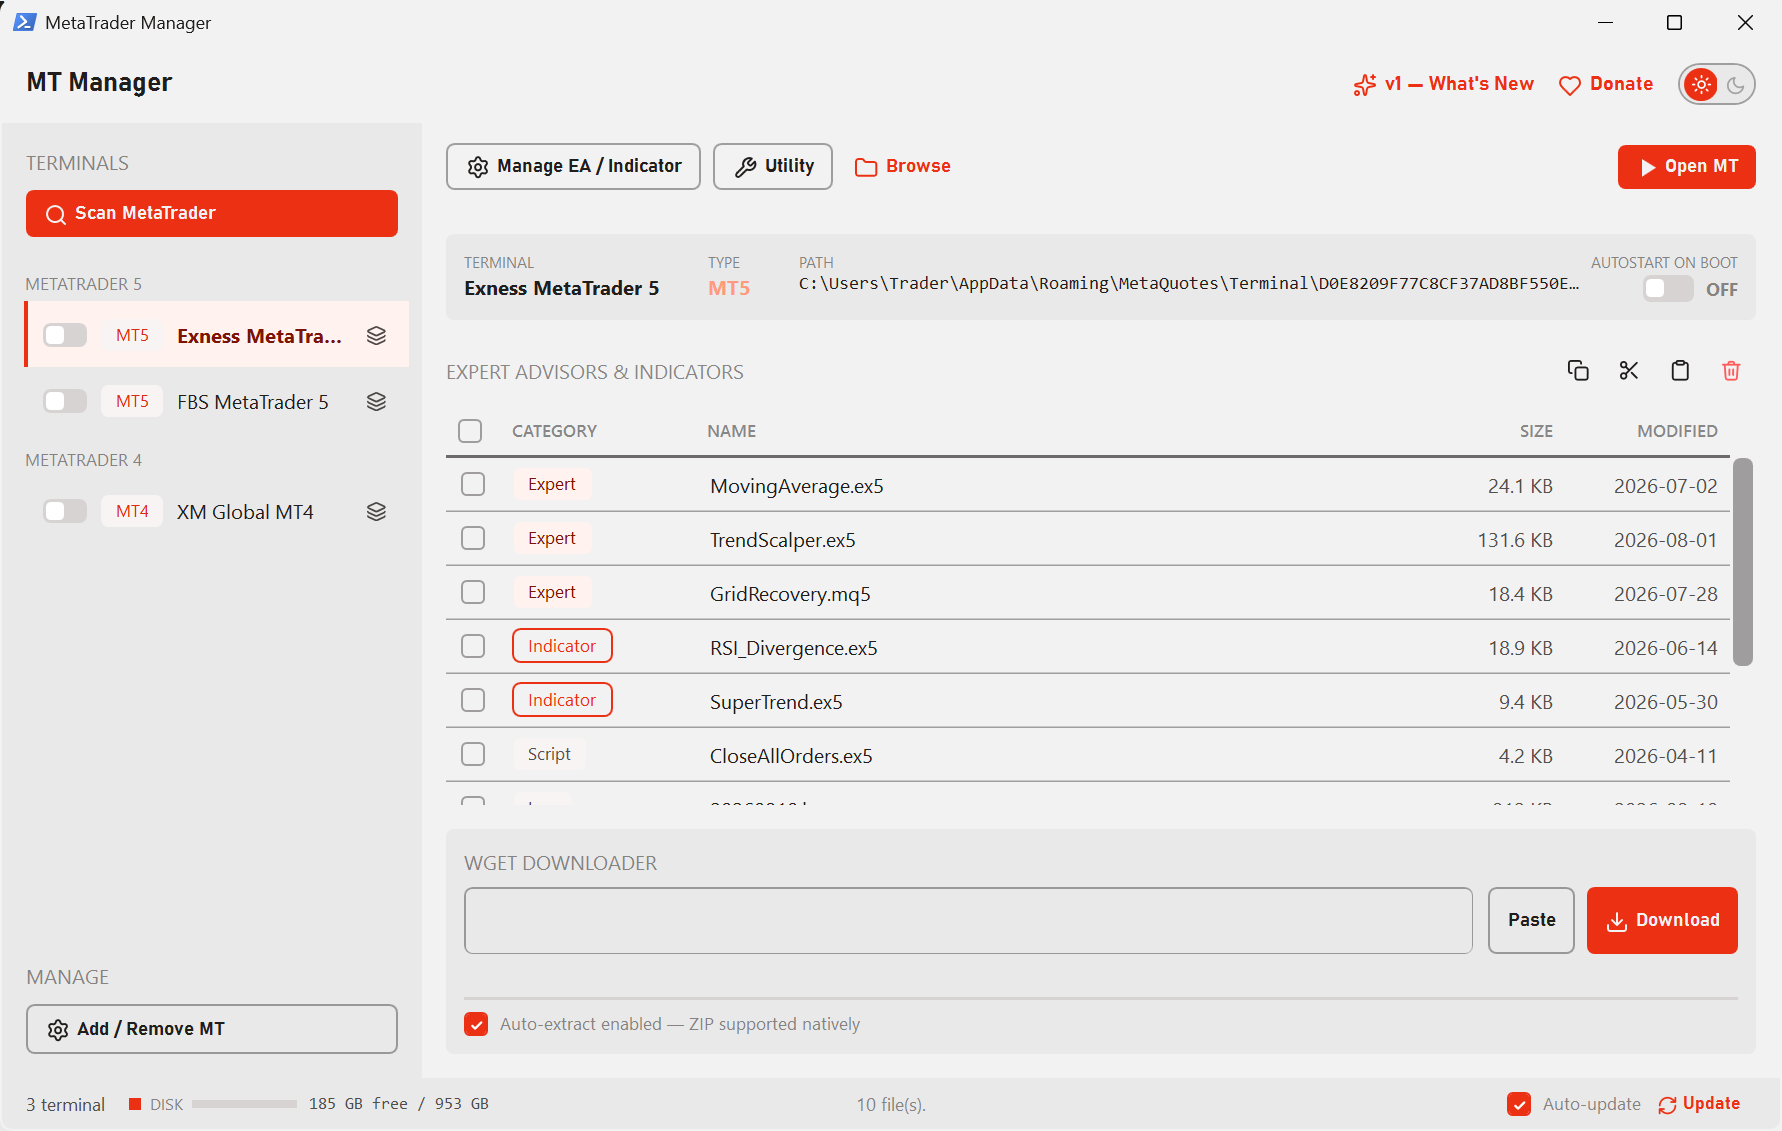Check GridRecovery.mq5 checkbox
Viewport: 1782px width, 1131px height.
point(473,592)
